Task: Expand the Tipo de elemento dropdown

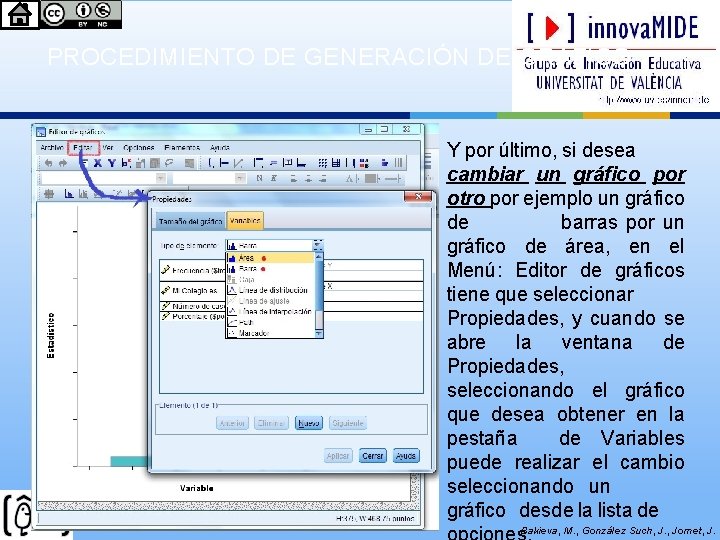Action: (318, 246)
